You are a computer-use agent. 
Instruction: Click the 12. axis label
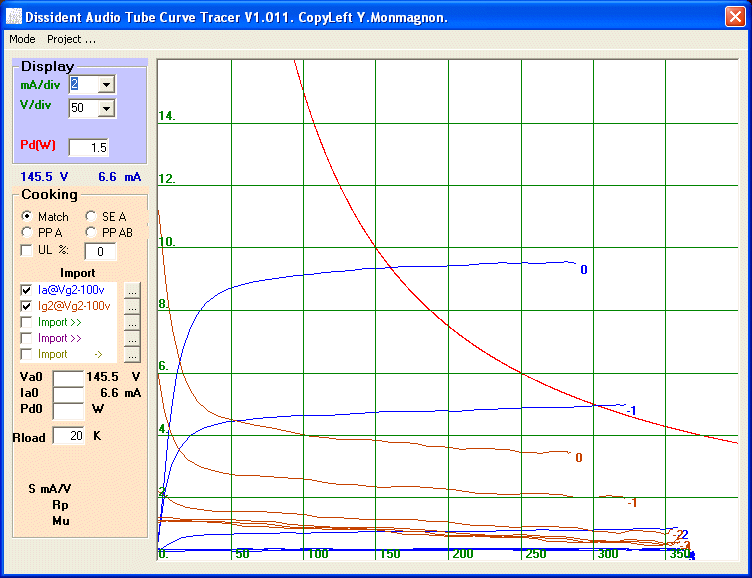coord(167,178)
